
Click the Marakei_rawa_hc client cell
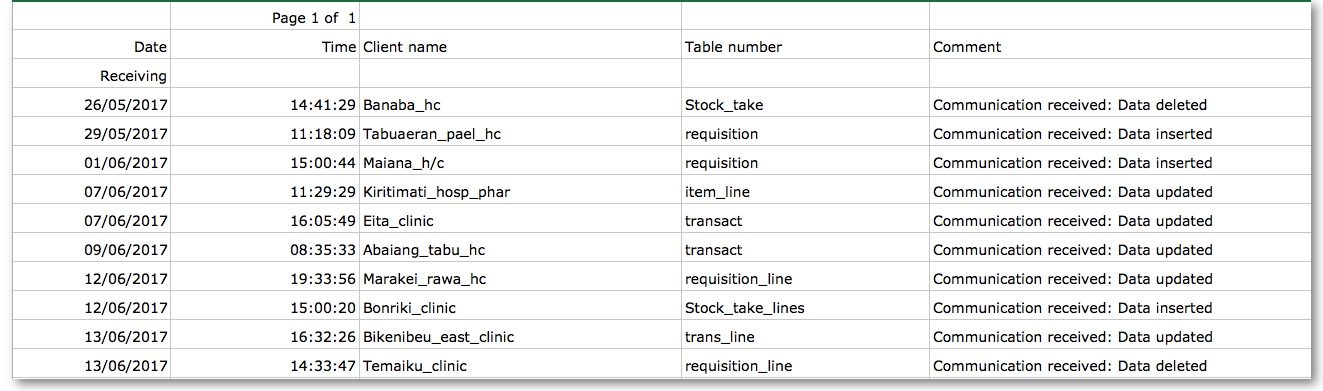520,279
